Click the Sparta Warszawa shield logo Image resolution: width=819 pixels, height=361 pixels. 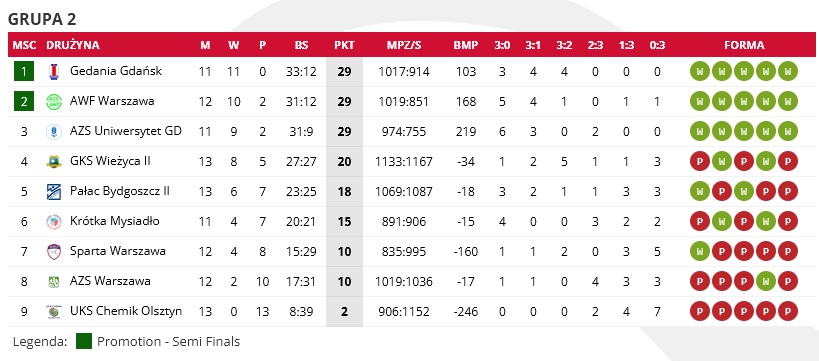(53, 252)
